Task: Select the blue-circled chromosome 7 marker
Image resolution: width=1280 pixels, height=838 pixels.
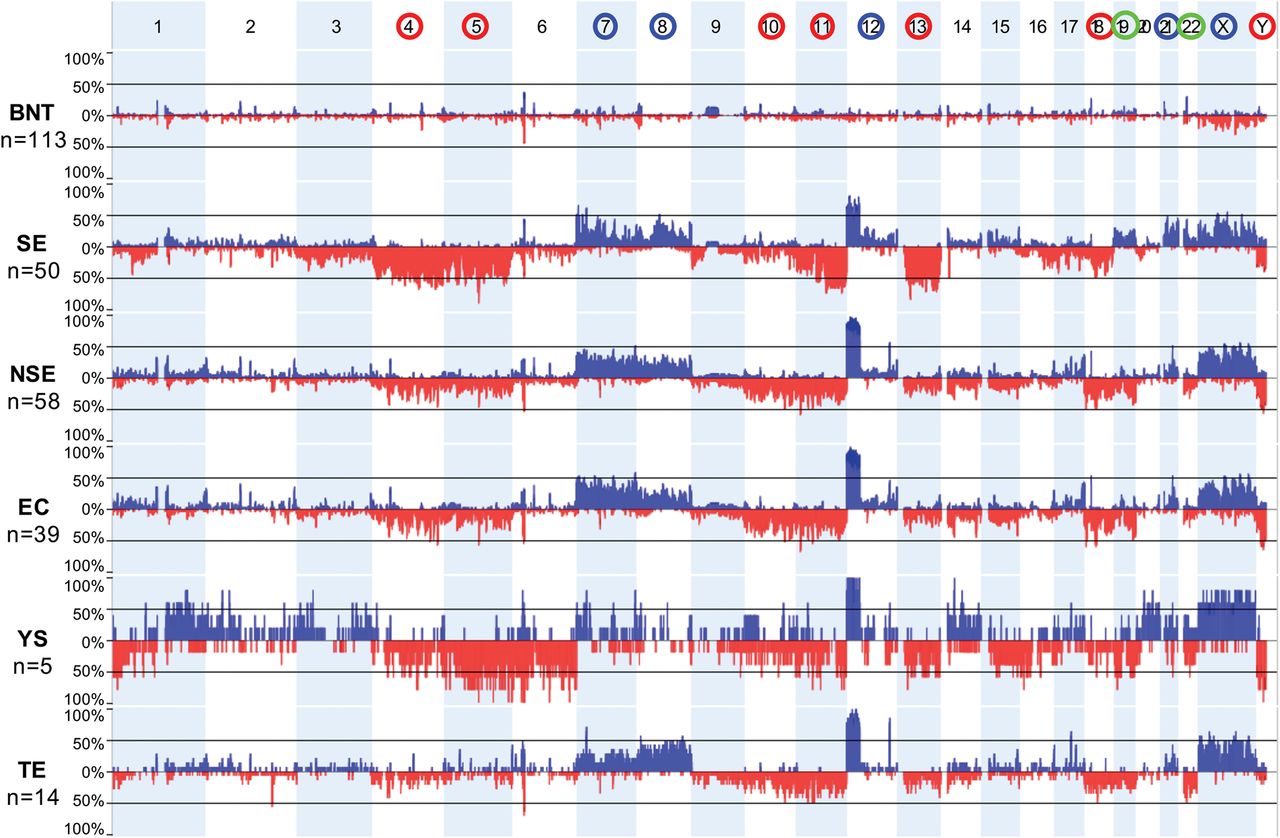Action: coord(605,28)
